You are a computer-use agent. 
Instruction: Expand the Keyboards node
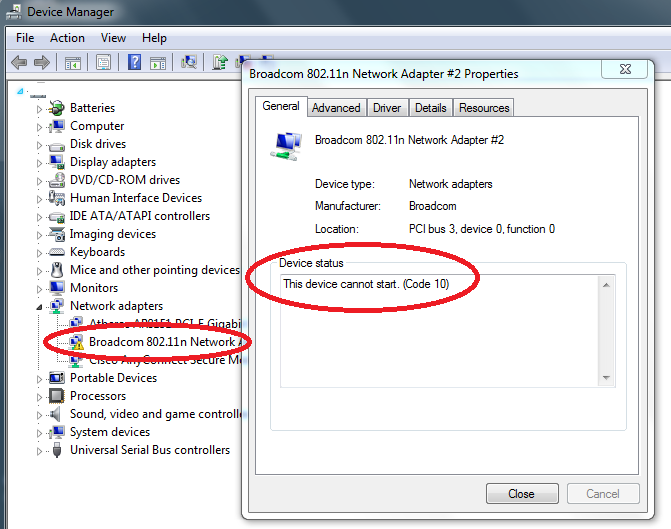39,253
